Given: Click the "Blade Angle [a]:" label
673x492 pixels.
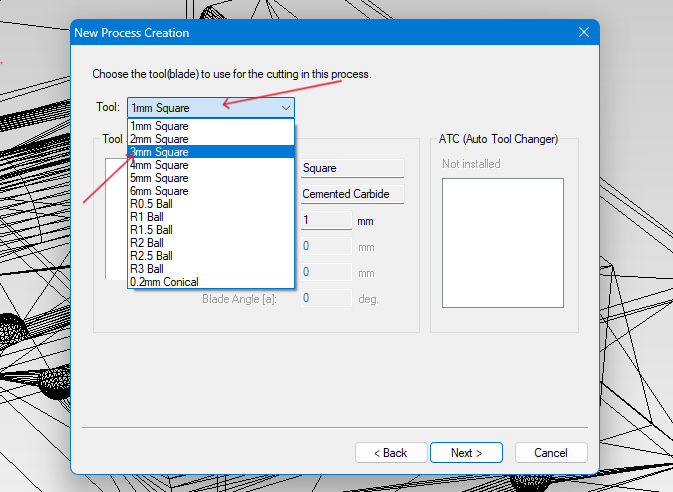Looking at the screenshot, I should click(x=239, y=299).
